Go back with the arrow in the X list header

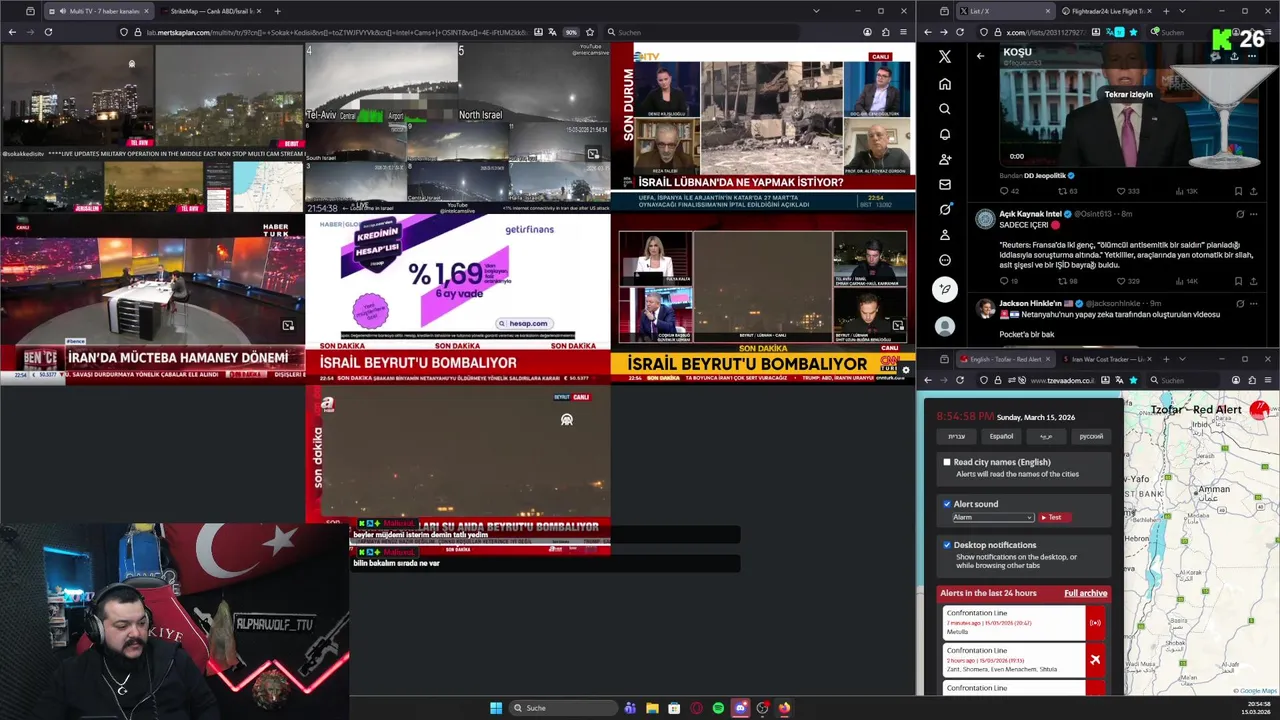point(980,56)
